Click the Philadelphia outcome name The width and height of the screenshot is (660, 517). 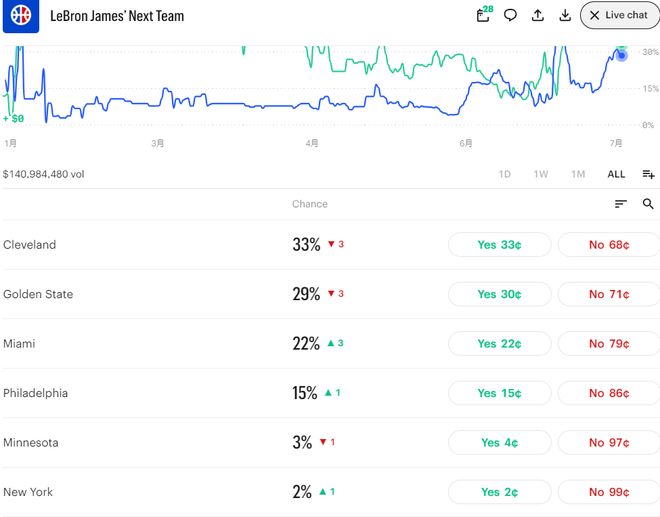[x=35, y=393]
